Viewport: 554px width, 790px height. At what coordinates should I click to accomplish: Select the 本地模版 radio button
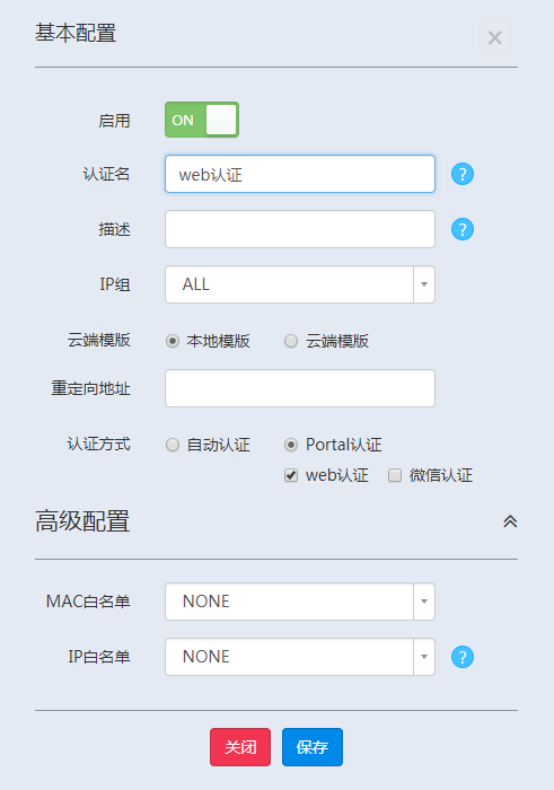click(173, 341)
